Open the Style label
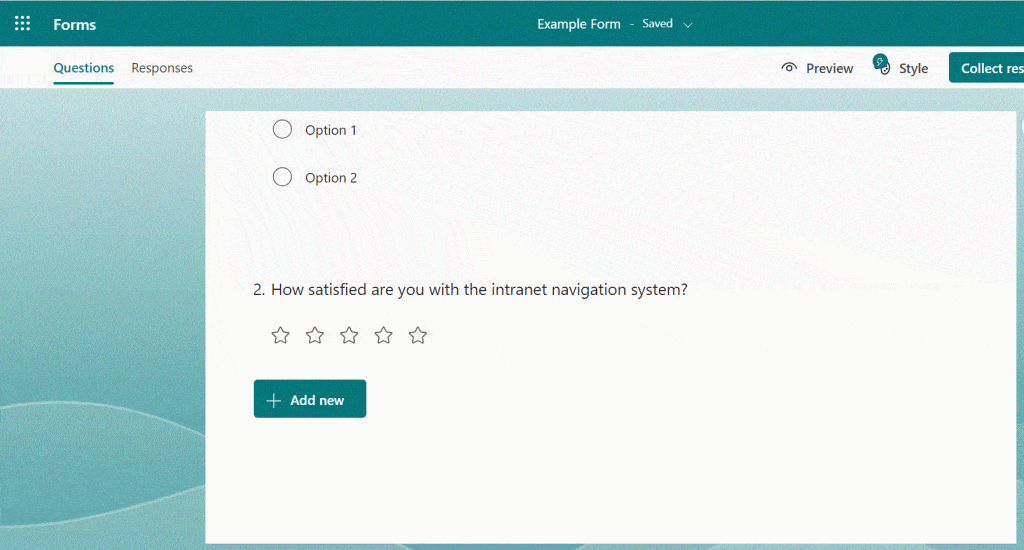This screenshot has width=1024, height=550. pyautogui.click(x=913, y=69)
